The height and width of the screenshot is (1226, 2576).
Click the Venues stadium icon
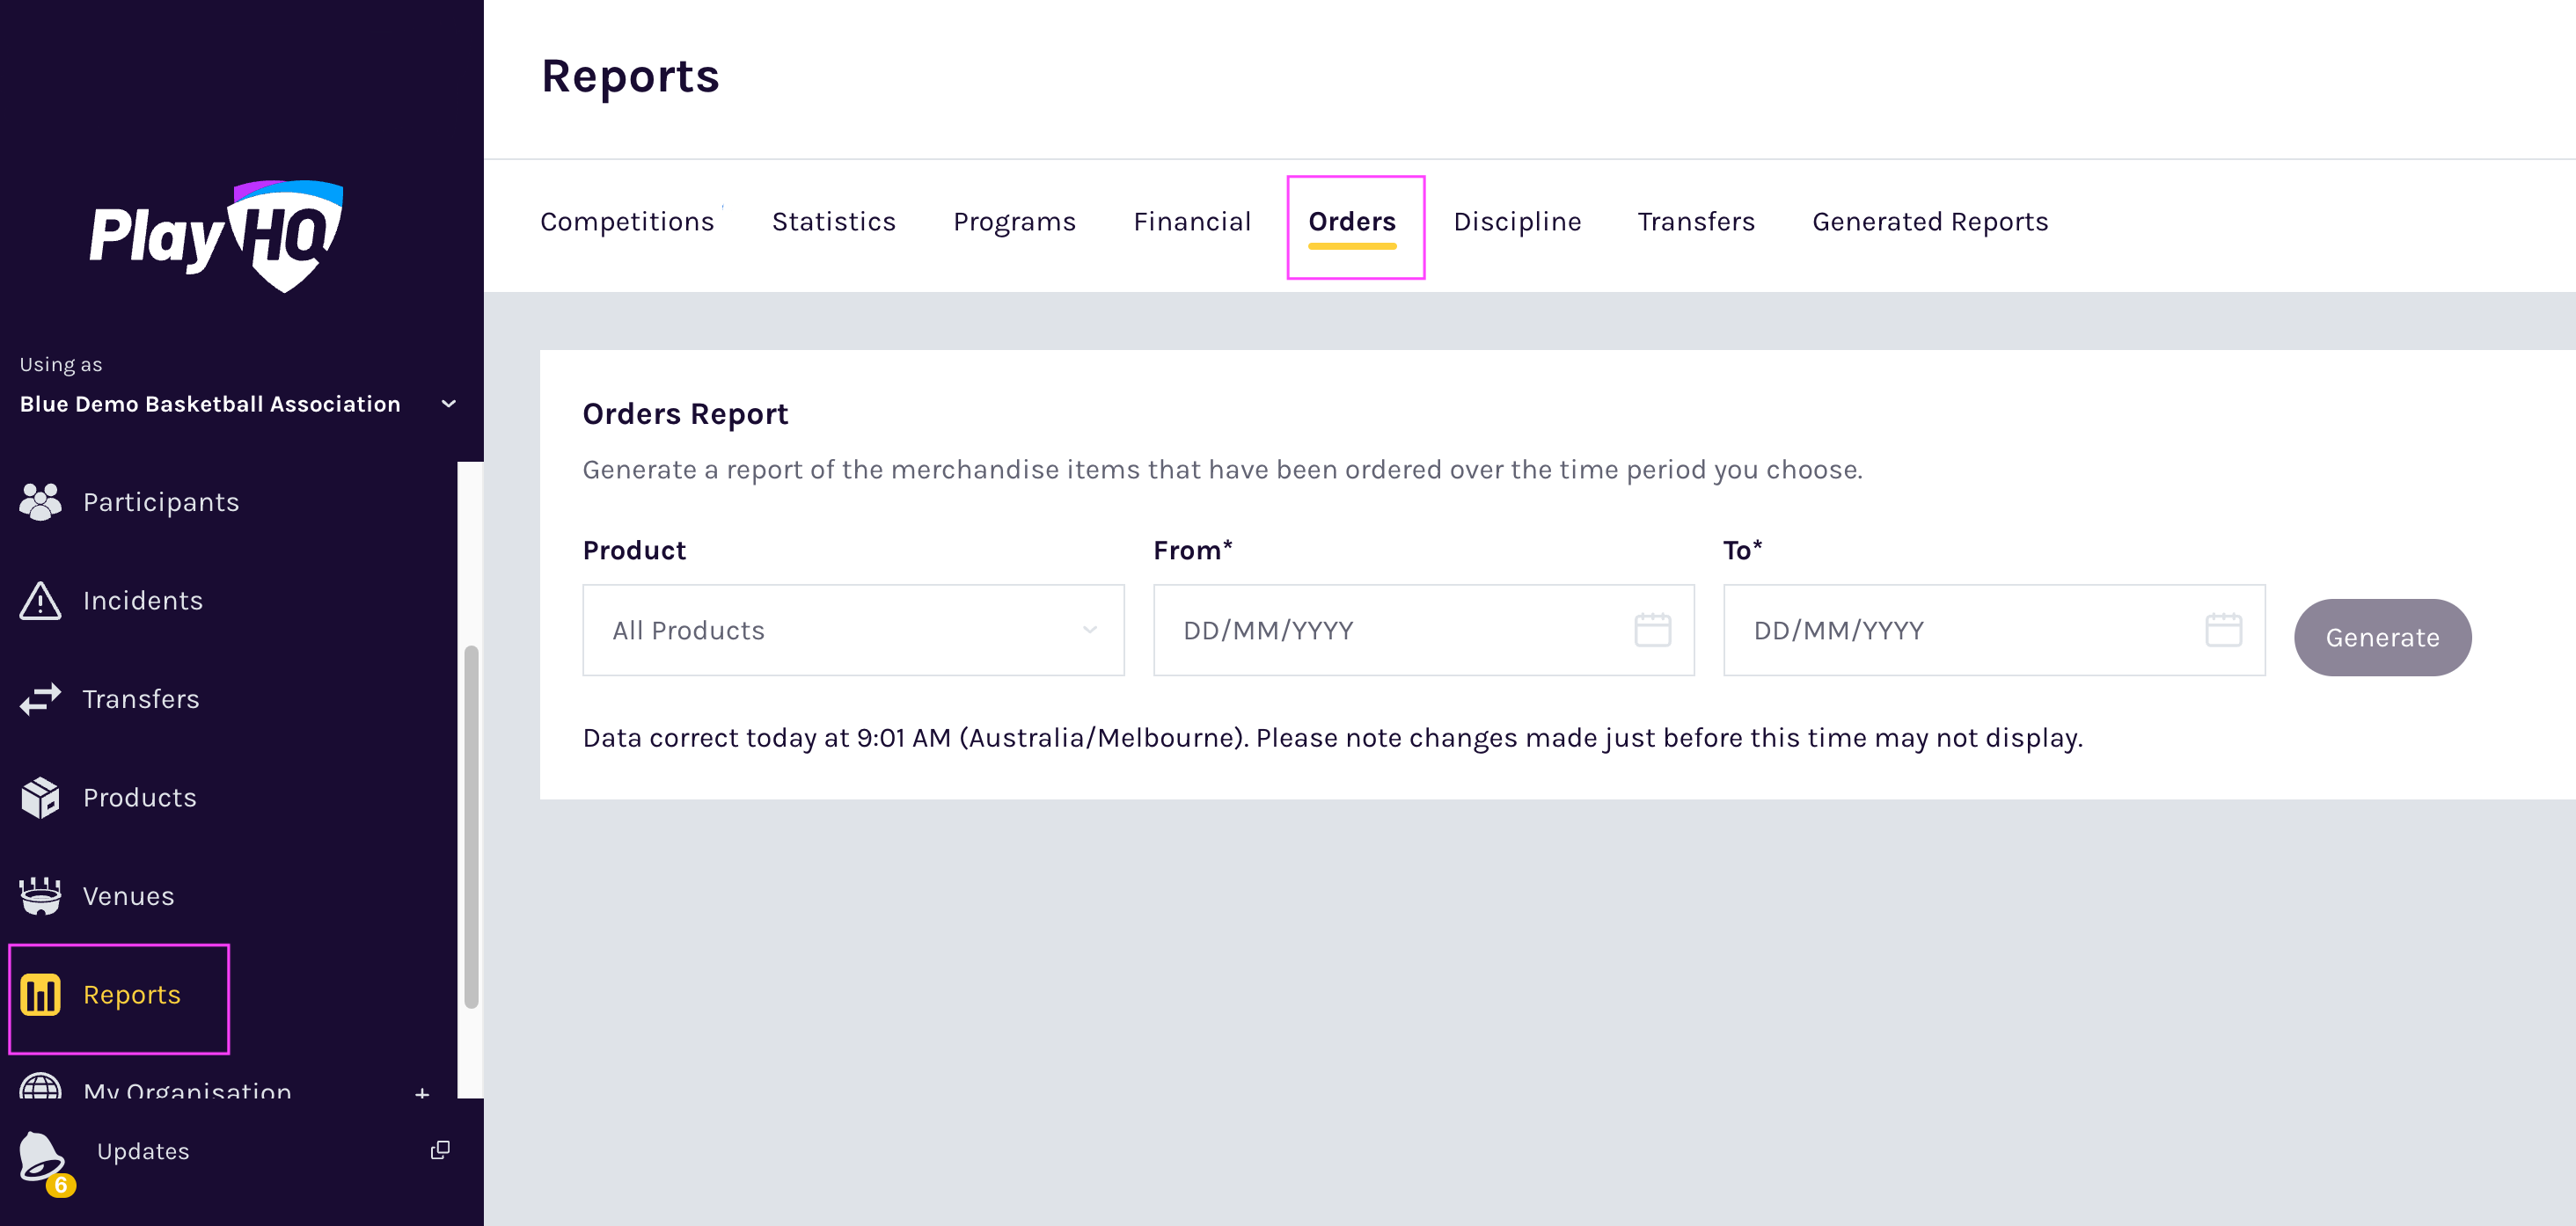point(40,895)
